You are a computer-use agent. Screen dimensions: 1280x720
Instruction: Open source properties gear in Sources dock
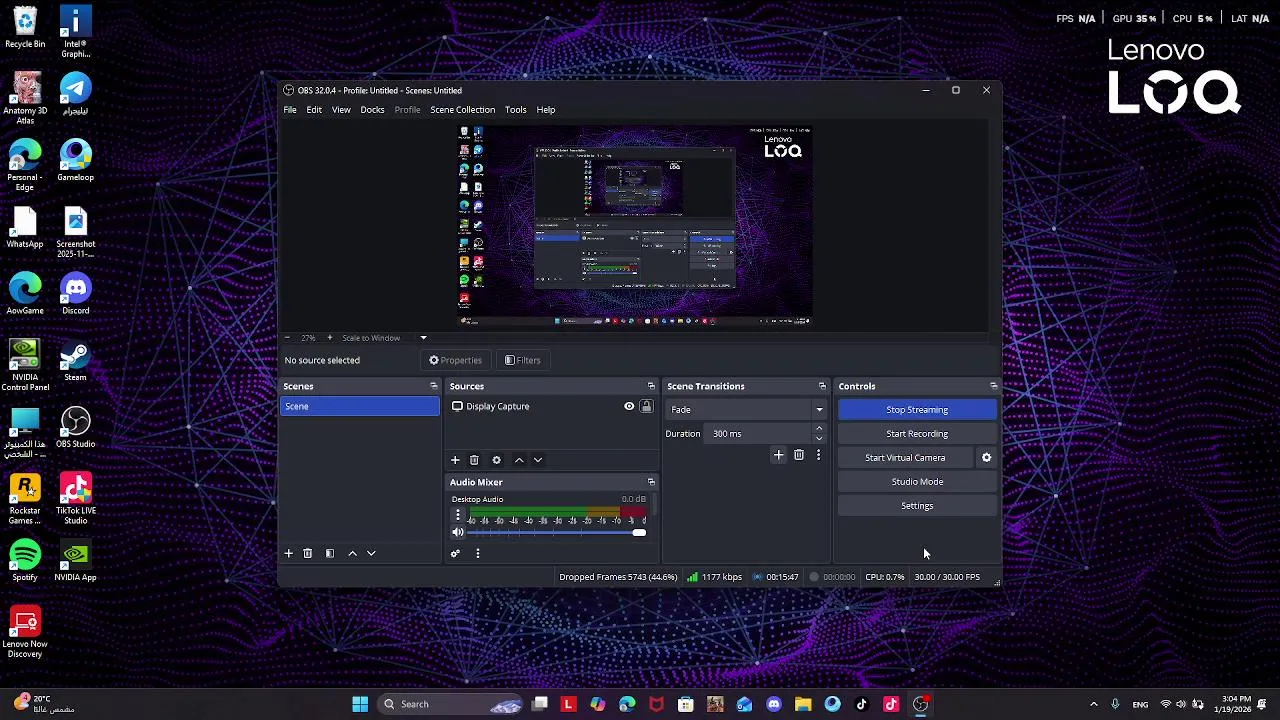496,460
